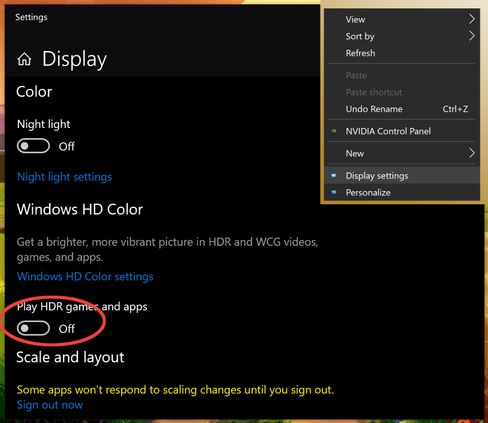Click the Personalize menu icon
The height and width of the screenshot is (423, 488).
pyautogui.click(x=334, y=192)
